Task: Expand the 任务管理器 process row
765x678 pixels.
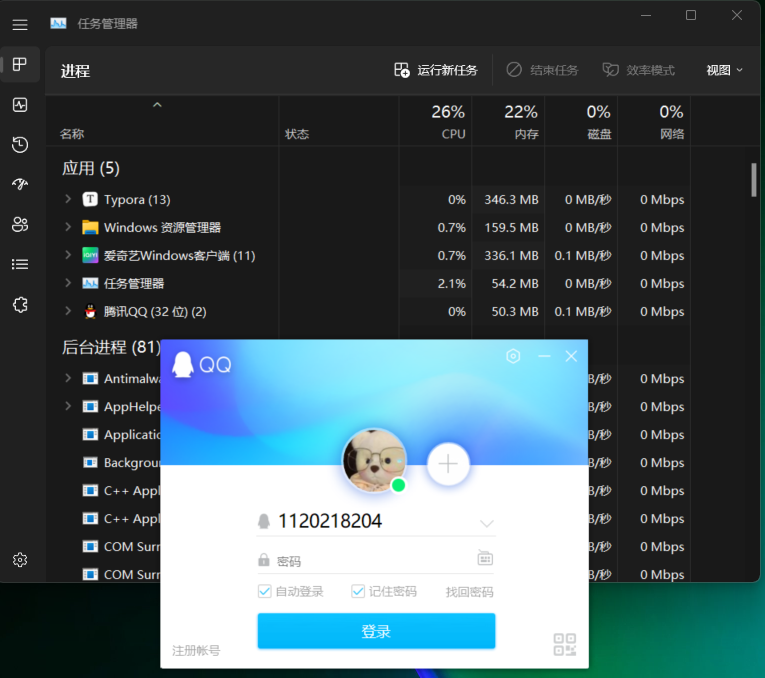Action: (68, 283)
